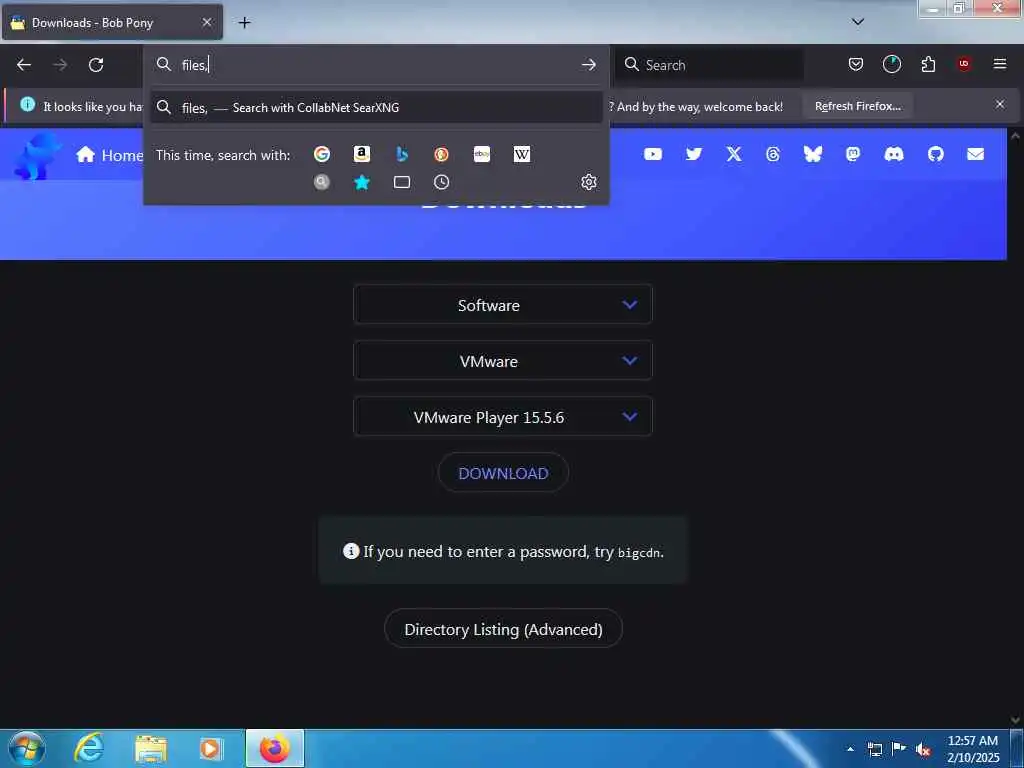Submit the address bar with the go arrow
Viewport: 1024px width, 768px height.
[x=588, y=65]
